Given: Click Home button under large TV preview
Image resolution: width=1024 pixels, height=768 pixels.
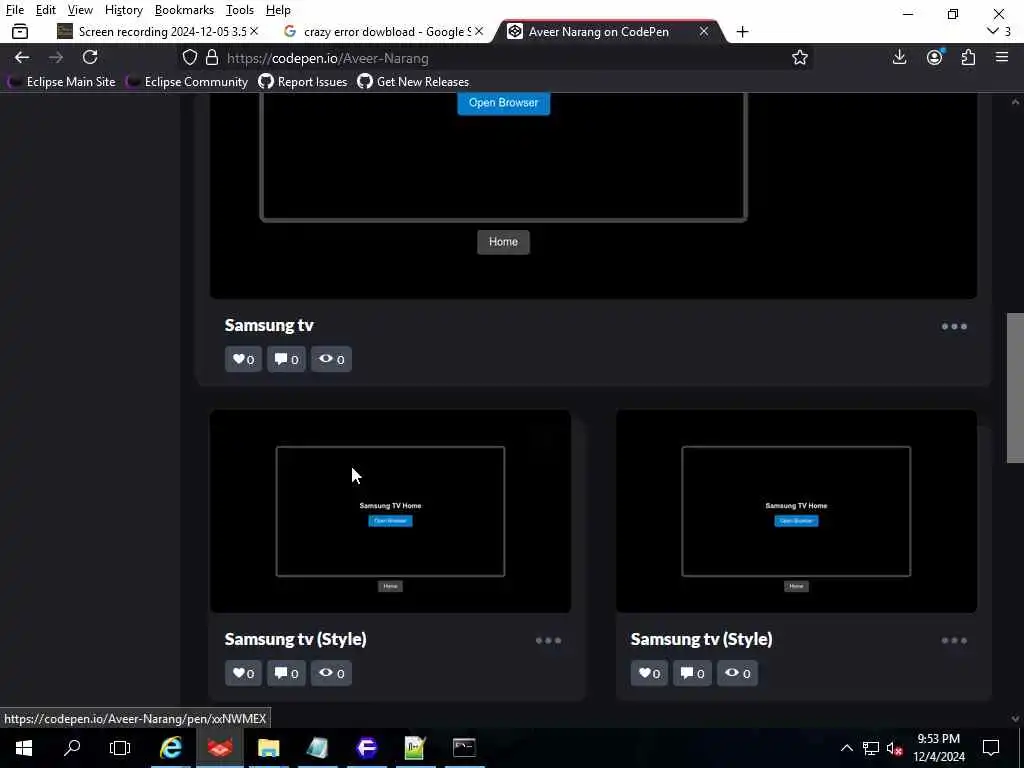Looking at the screenshot, I should pos(504,242).
